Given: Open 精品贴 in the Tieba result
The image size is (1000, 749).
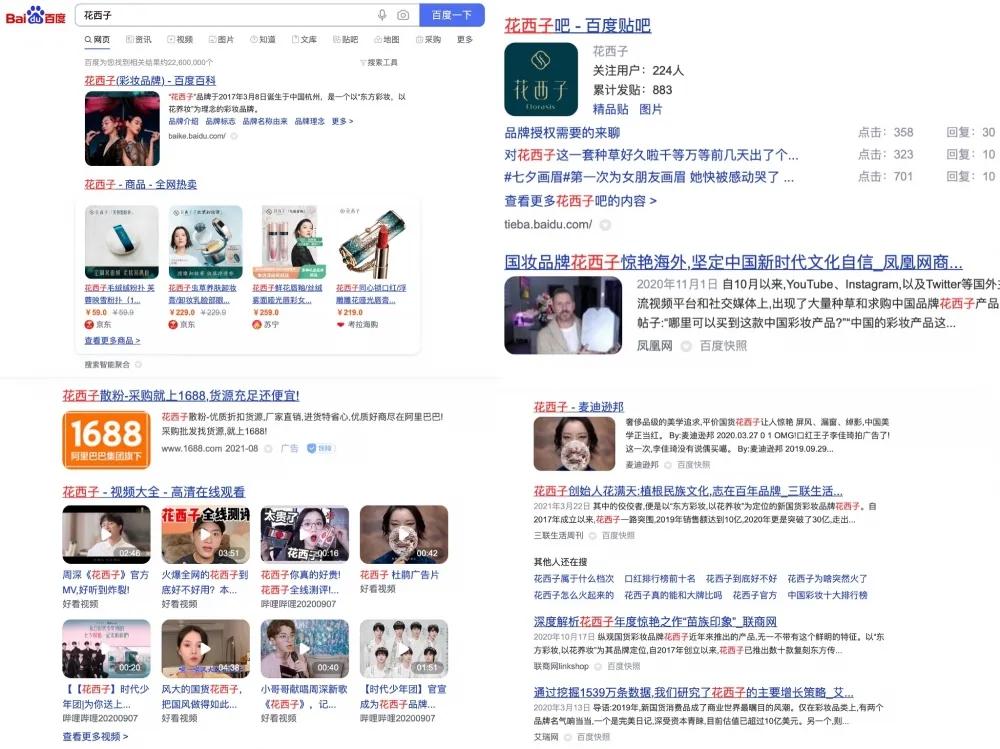Looking at the screenshot, I should 610,109.
